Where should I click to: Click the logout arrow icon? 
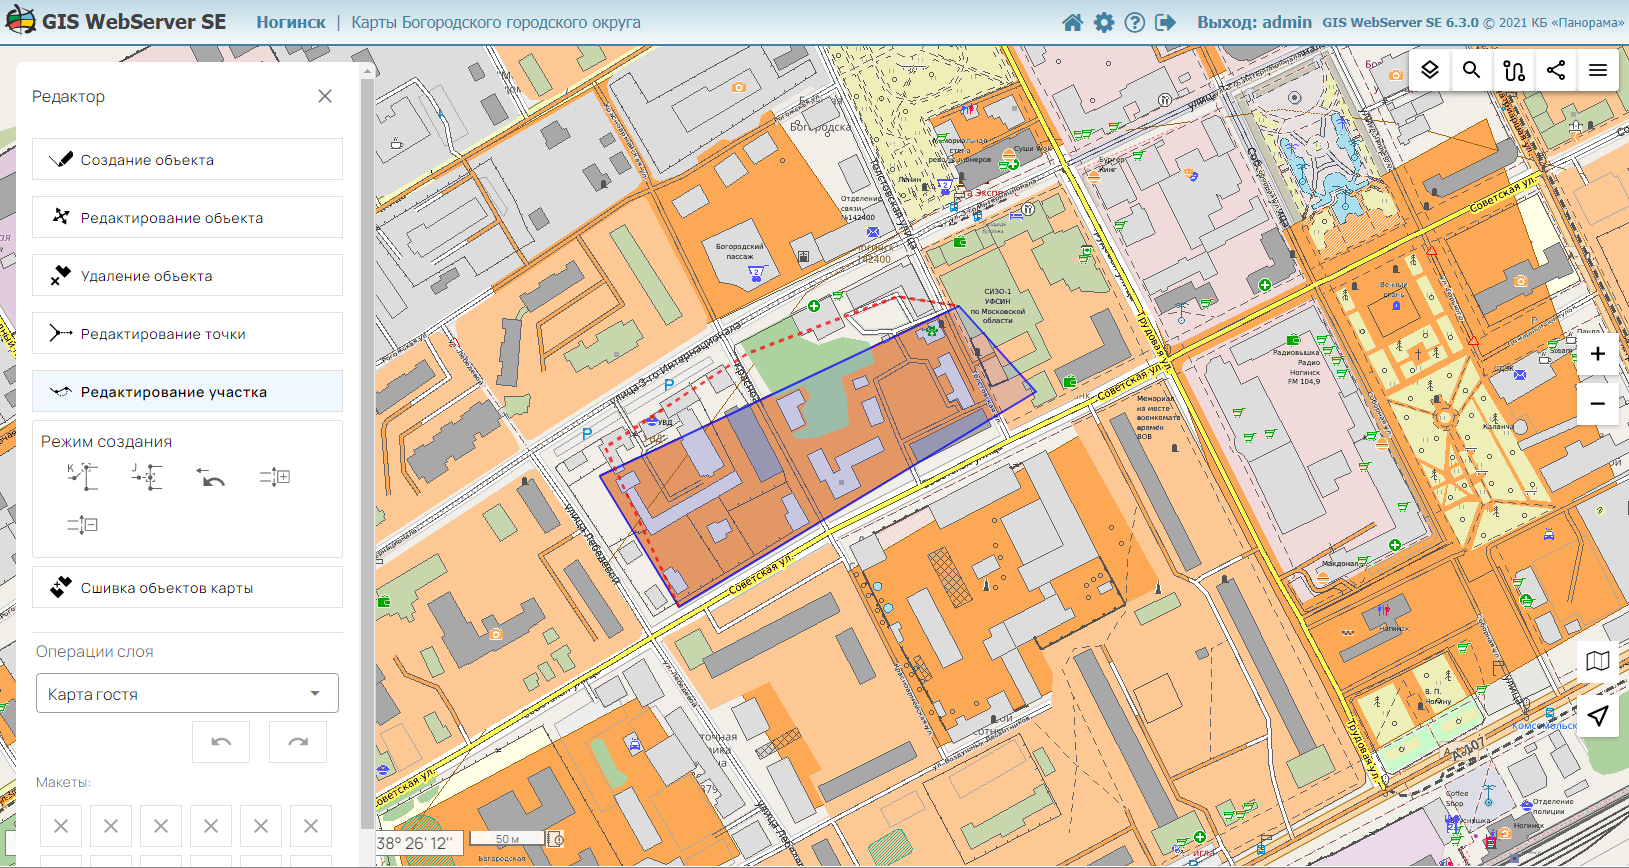(1166, 22)
